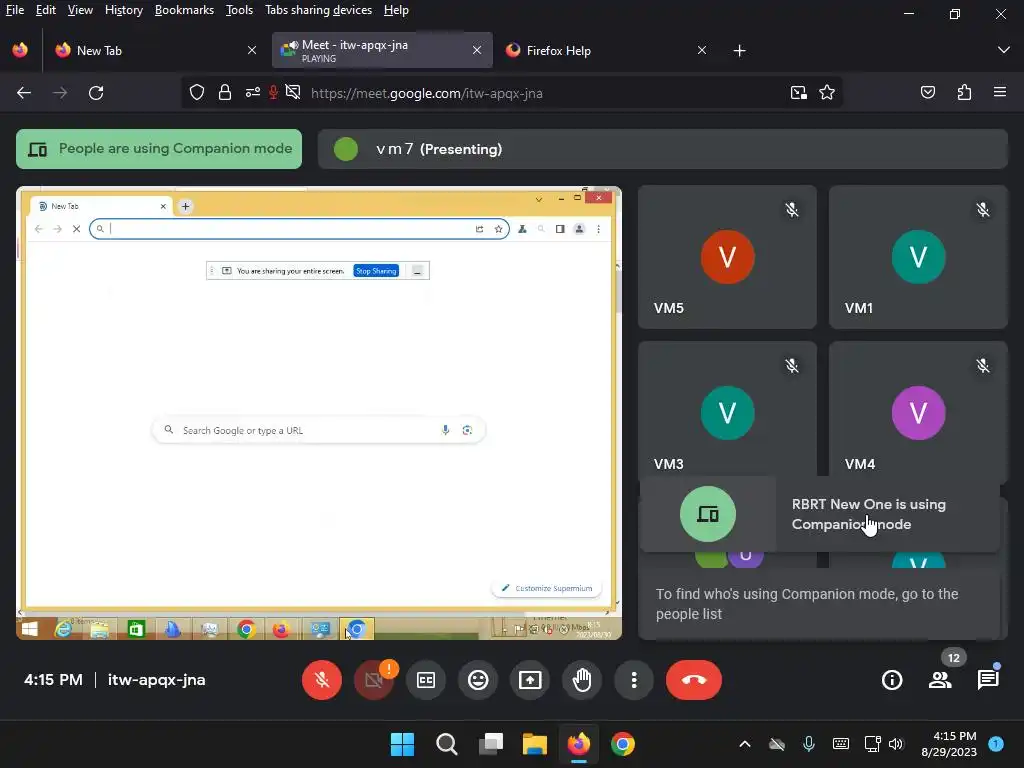Open Windows taskbar Search
This screenshot has height=768, width=1024.
coord(447,744)
